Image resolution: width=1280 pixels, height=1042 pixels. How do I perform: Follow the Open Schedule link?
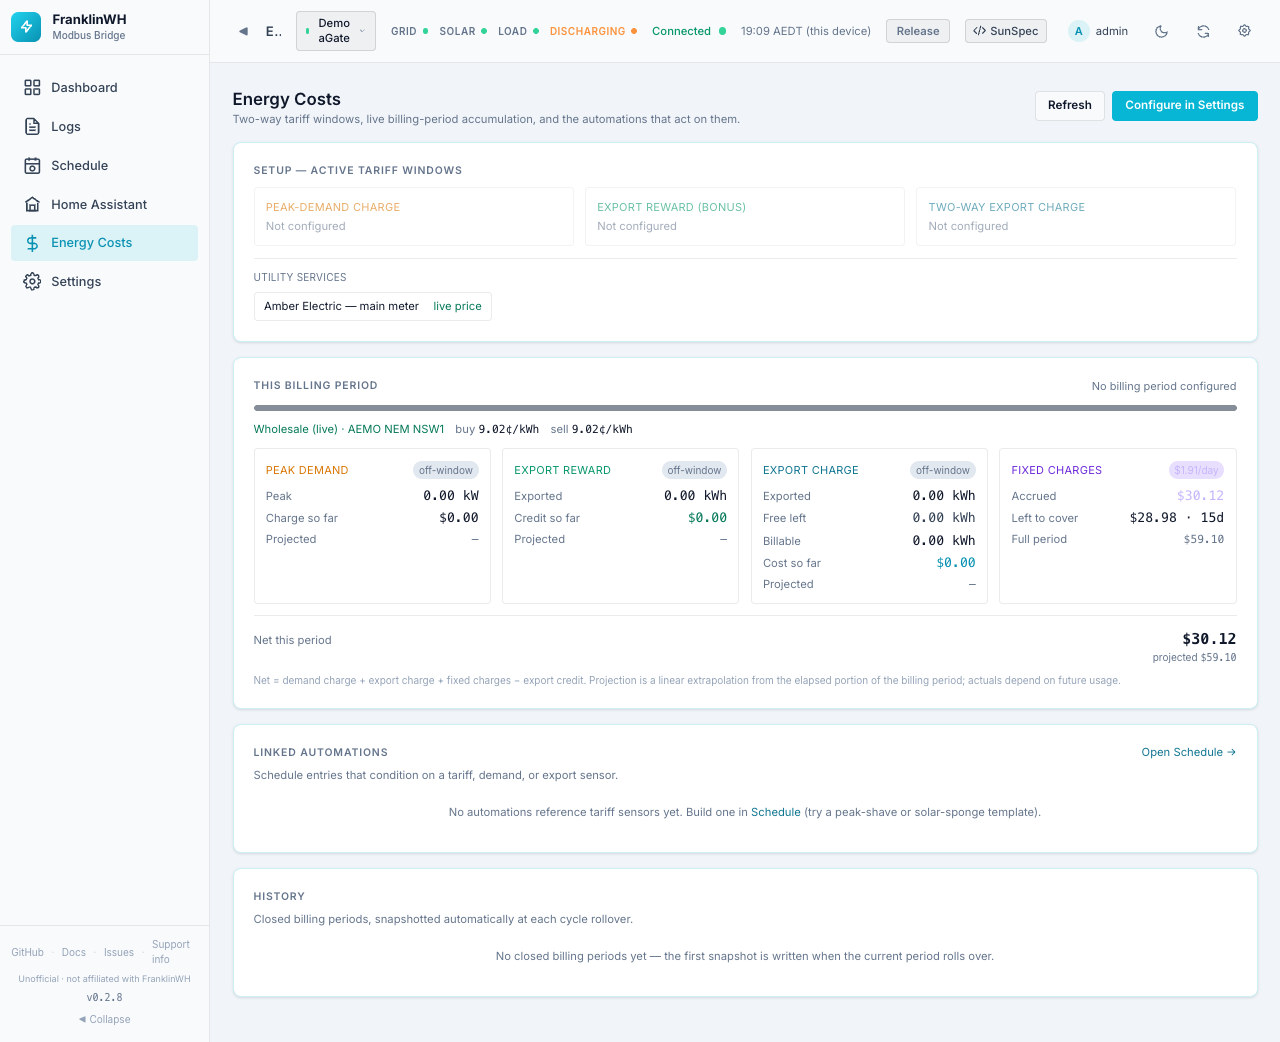(1189, 752)
